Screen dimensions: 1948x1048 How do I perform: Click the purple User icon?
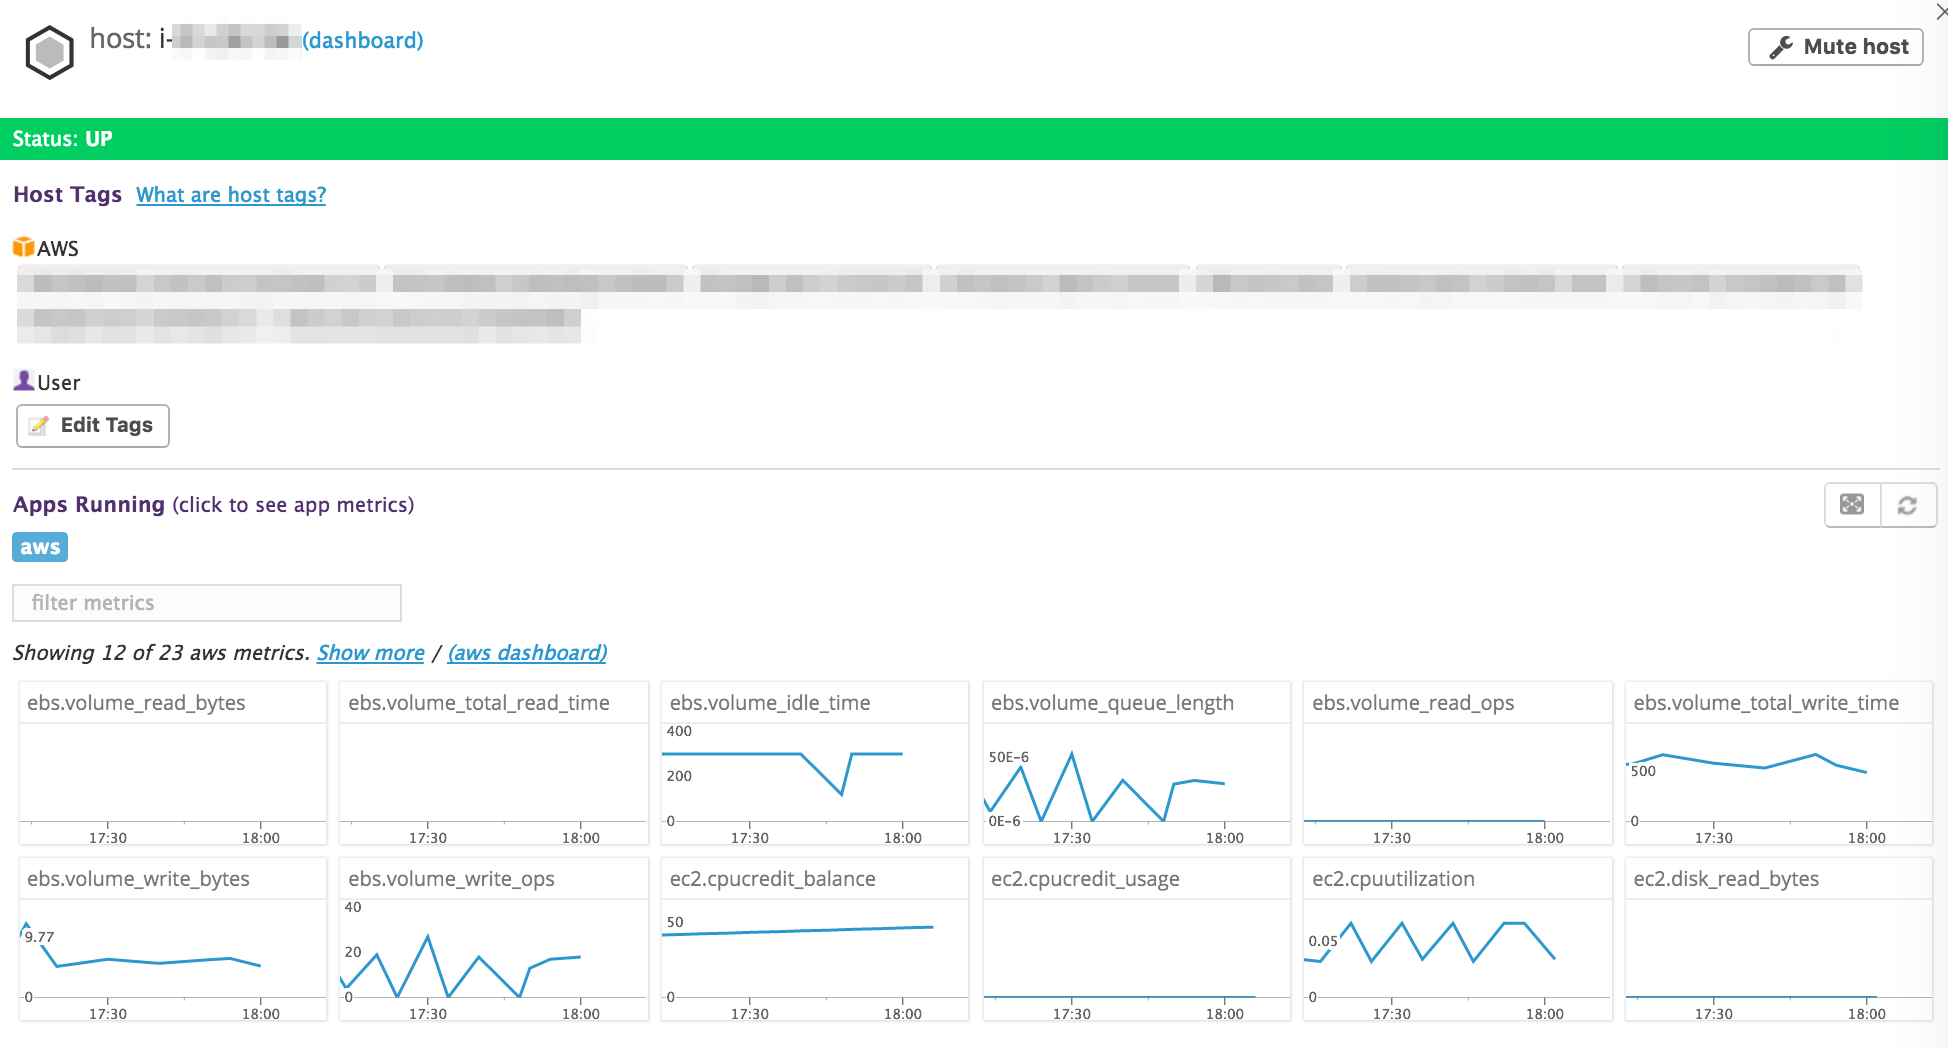tap(23, 381)
